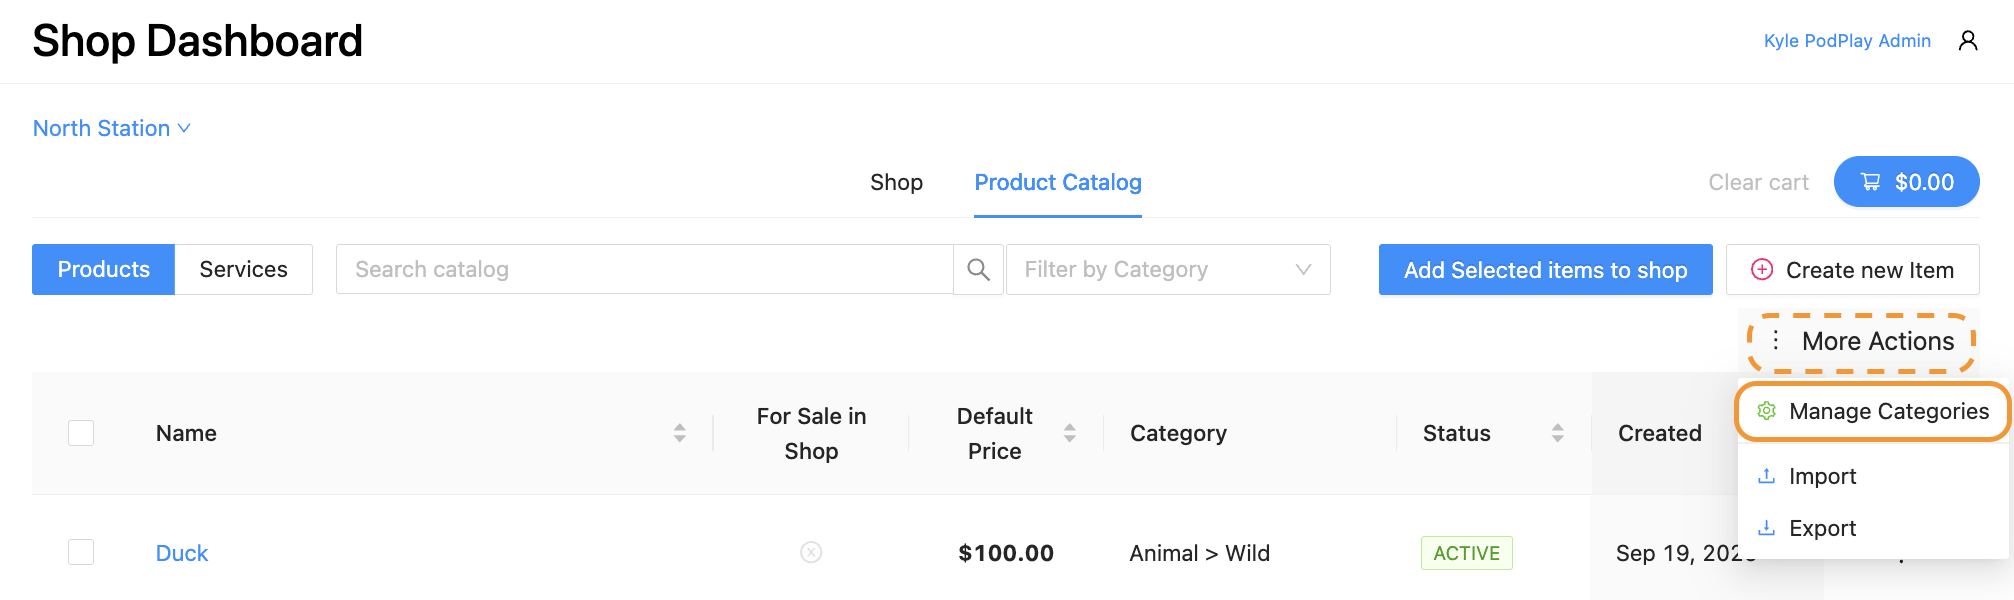2014x600 pixels.
Task: Click Add Selected items to shop
Action: (x=1545, y=270)
